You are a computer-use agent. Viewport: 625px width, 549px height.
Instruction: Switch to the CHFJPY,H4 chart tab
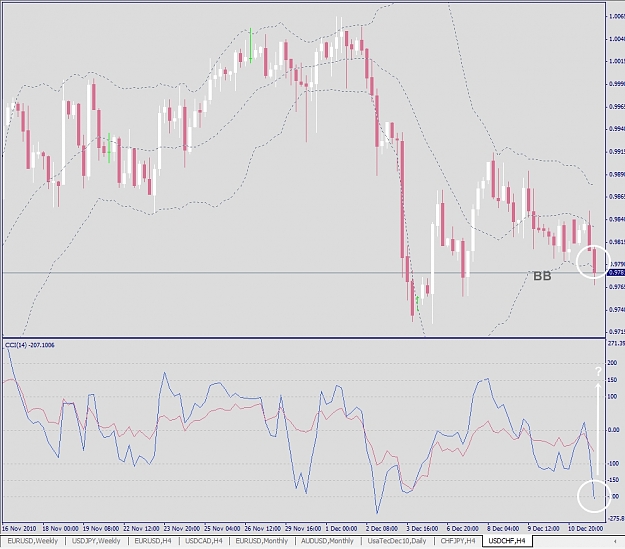pos(458,541)
